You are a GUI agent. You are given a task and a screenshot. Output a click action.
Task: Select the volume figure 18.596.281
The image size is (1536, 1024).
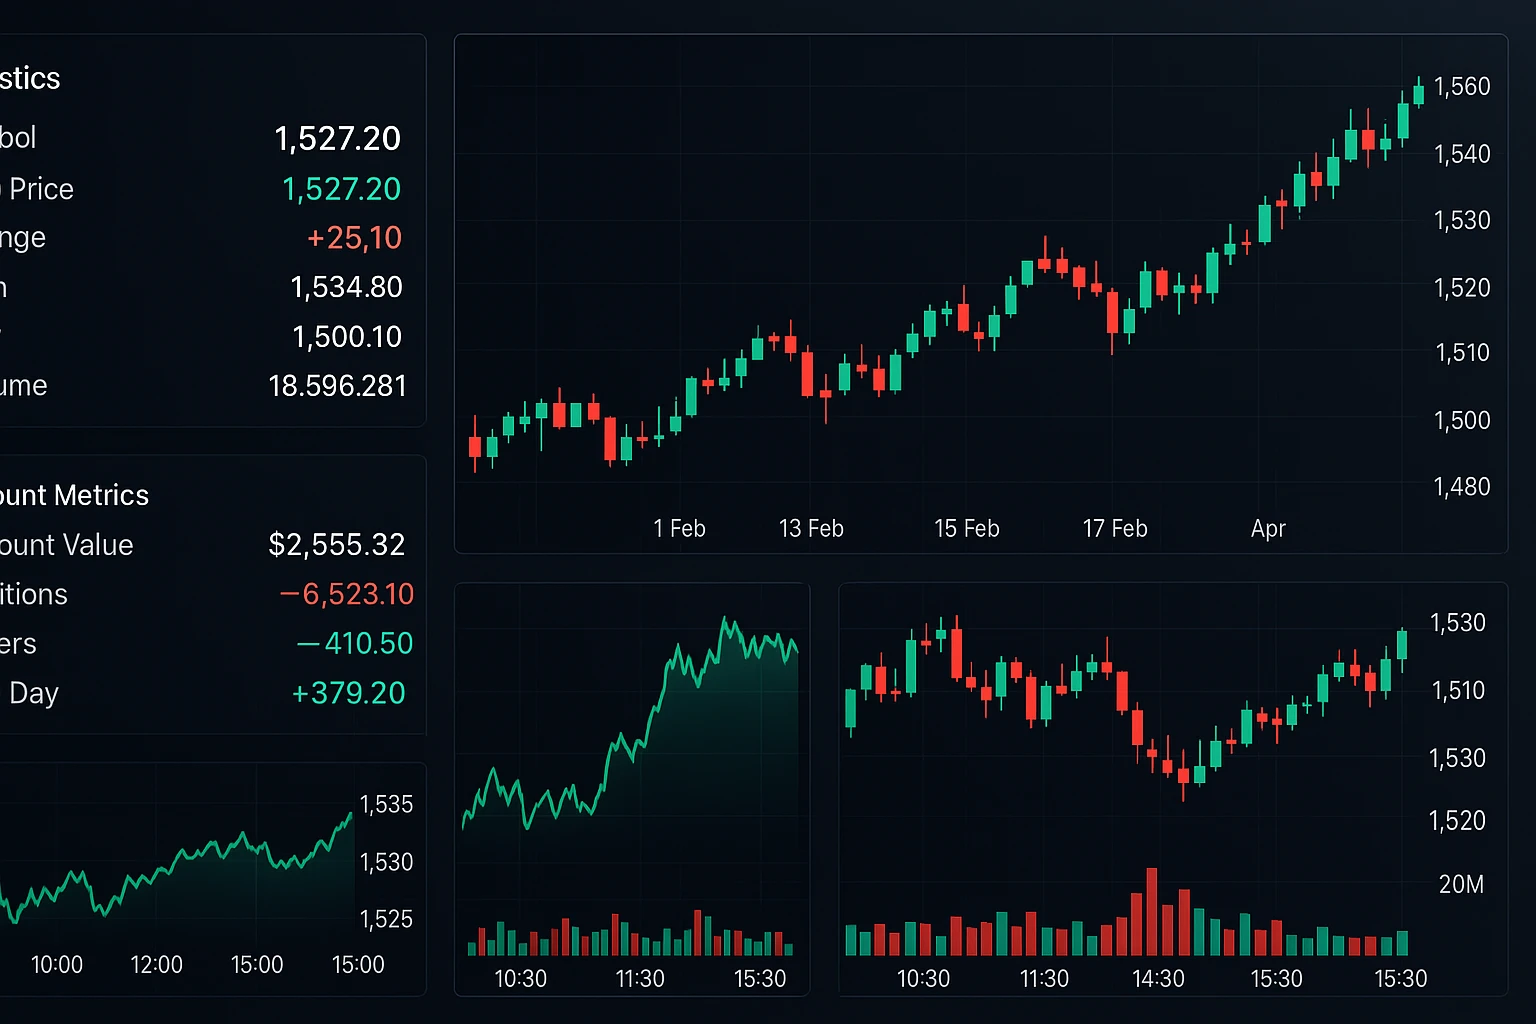338,386
